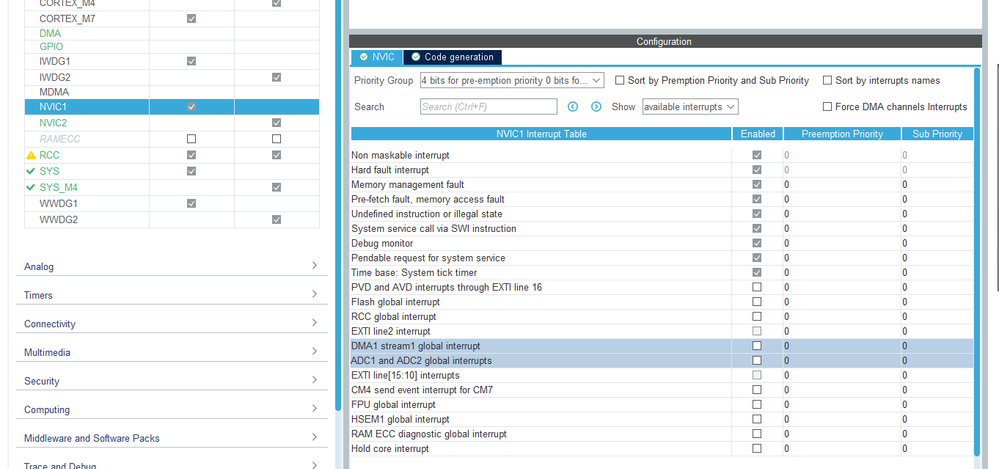This screenshot has width=999, height=469.
Task: Select MDMA in the peripheral list
Action: (171, 92)
